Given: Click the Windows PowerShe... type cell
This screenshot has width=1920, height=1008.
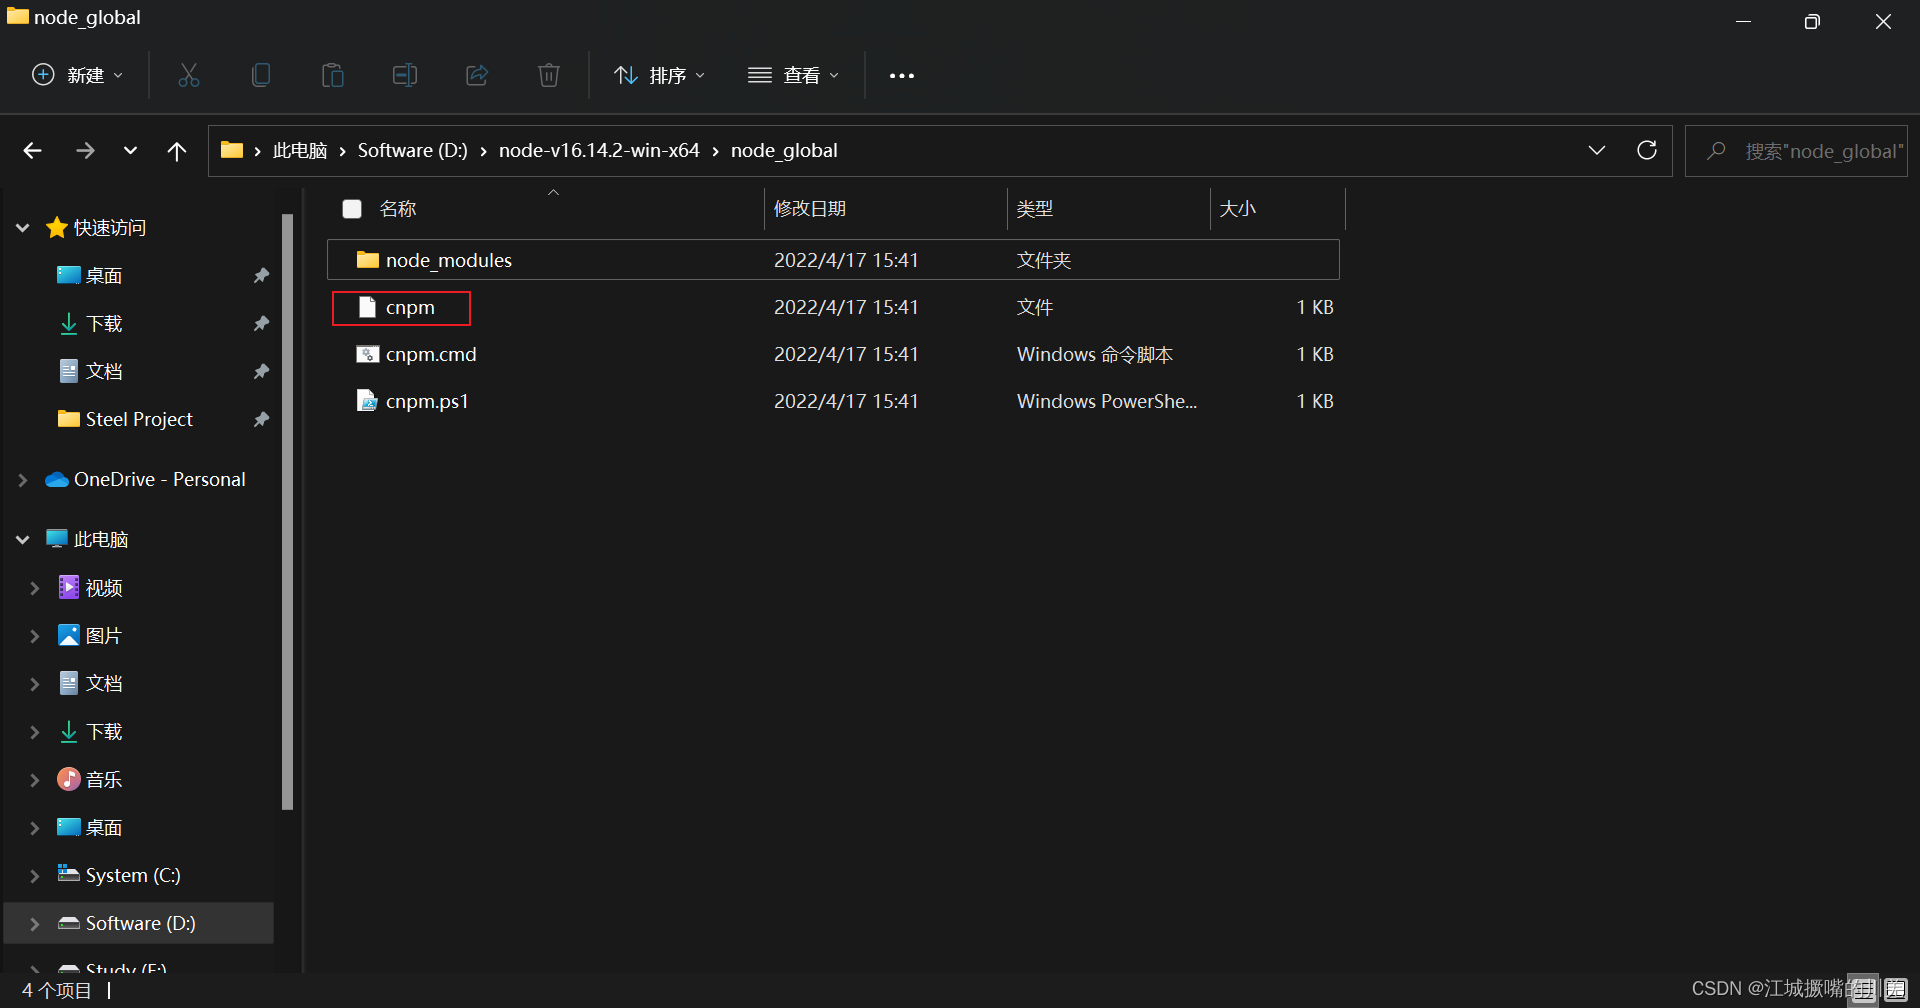Looking at the screenshot, I should click(x=1107, y=401).
